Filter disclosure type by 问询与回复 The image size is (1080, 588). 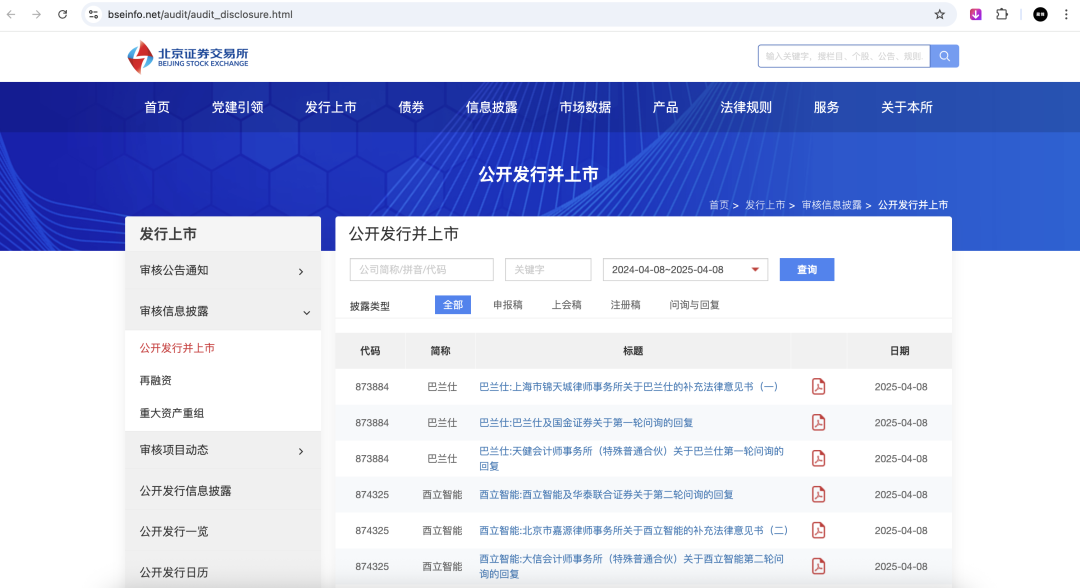694,305
